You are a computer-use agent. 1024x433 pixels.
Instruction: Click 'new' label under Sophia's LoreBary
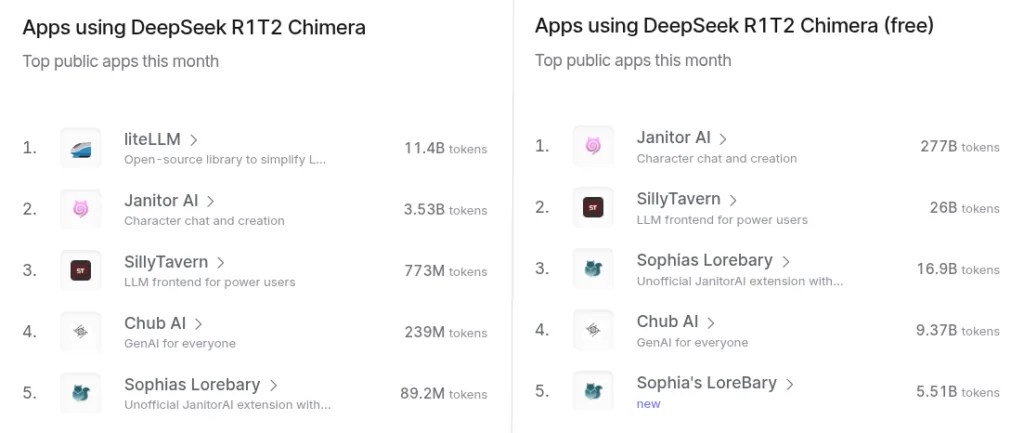coord(648,404)
